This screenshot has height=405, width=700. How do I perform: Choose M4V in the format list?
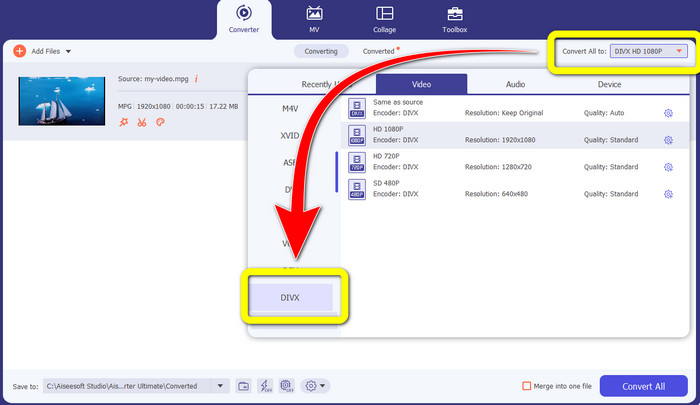tap(290, 109)
